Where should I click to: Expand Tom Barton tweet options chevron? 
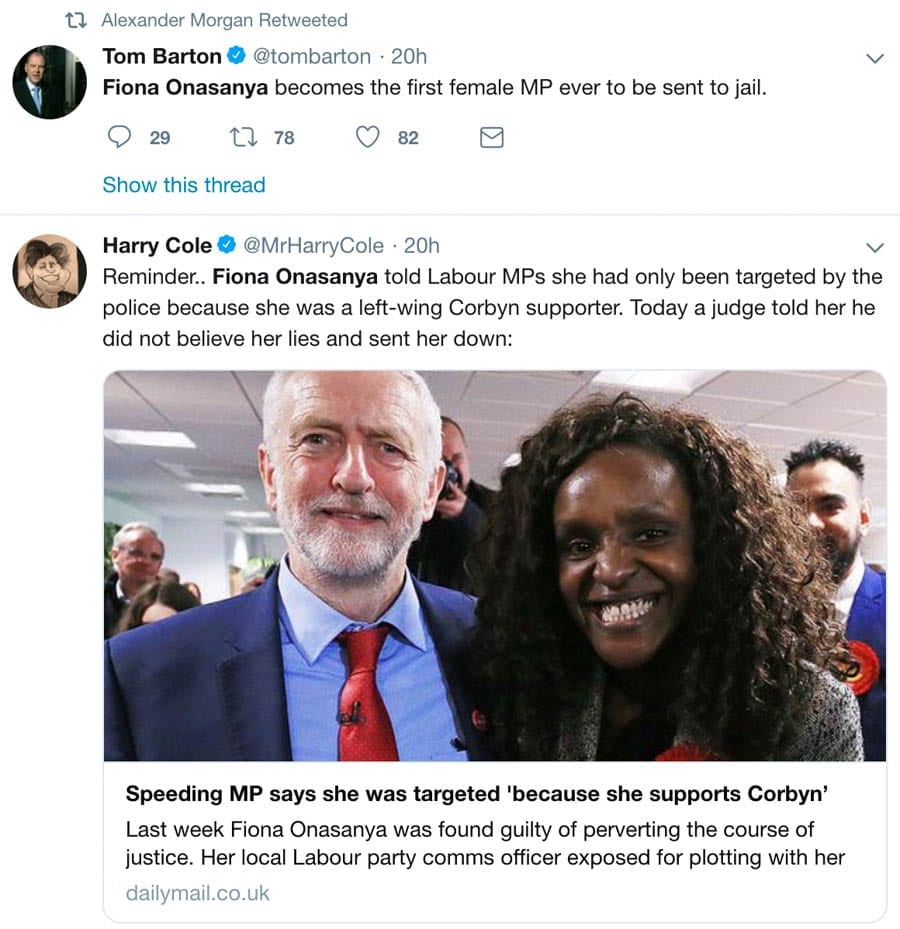(x=874, y=58)
